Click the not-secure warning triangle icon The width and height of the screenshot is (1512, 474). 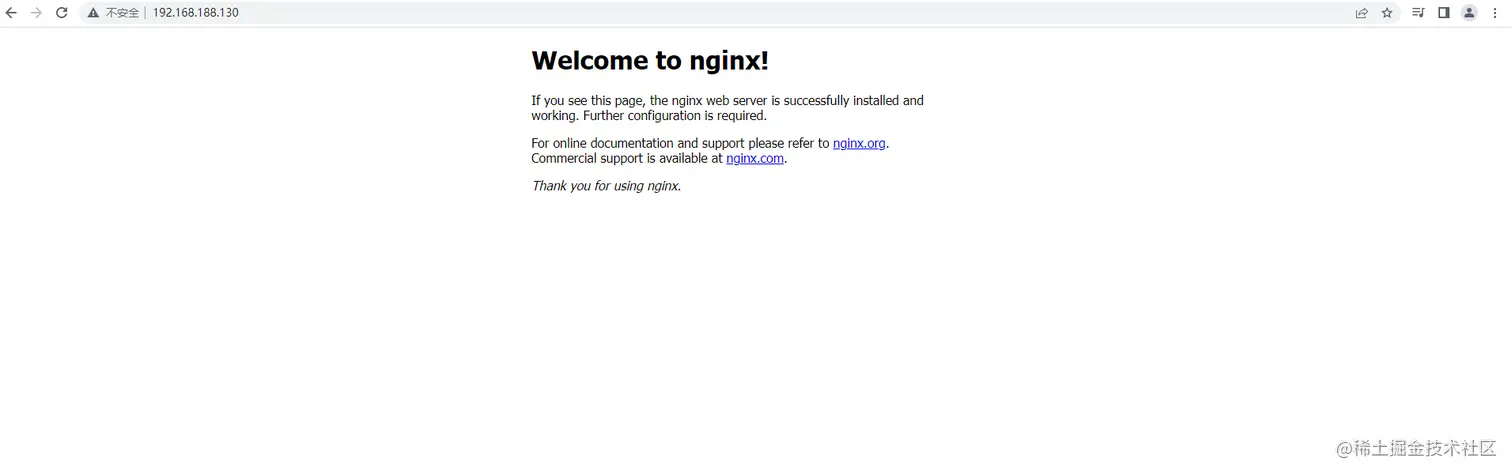click(93, 13)
